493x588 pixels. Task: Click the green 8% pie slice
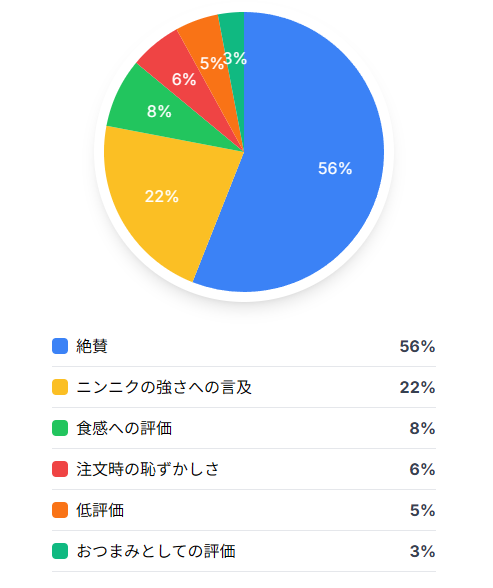pyautogui.click(x=165, y=112)
